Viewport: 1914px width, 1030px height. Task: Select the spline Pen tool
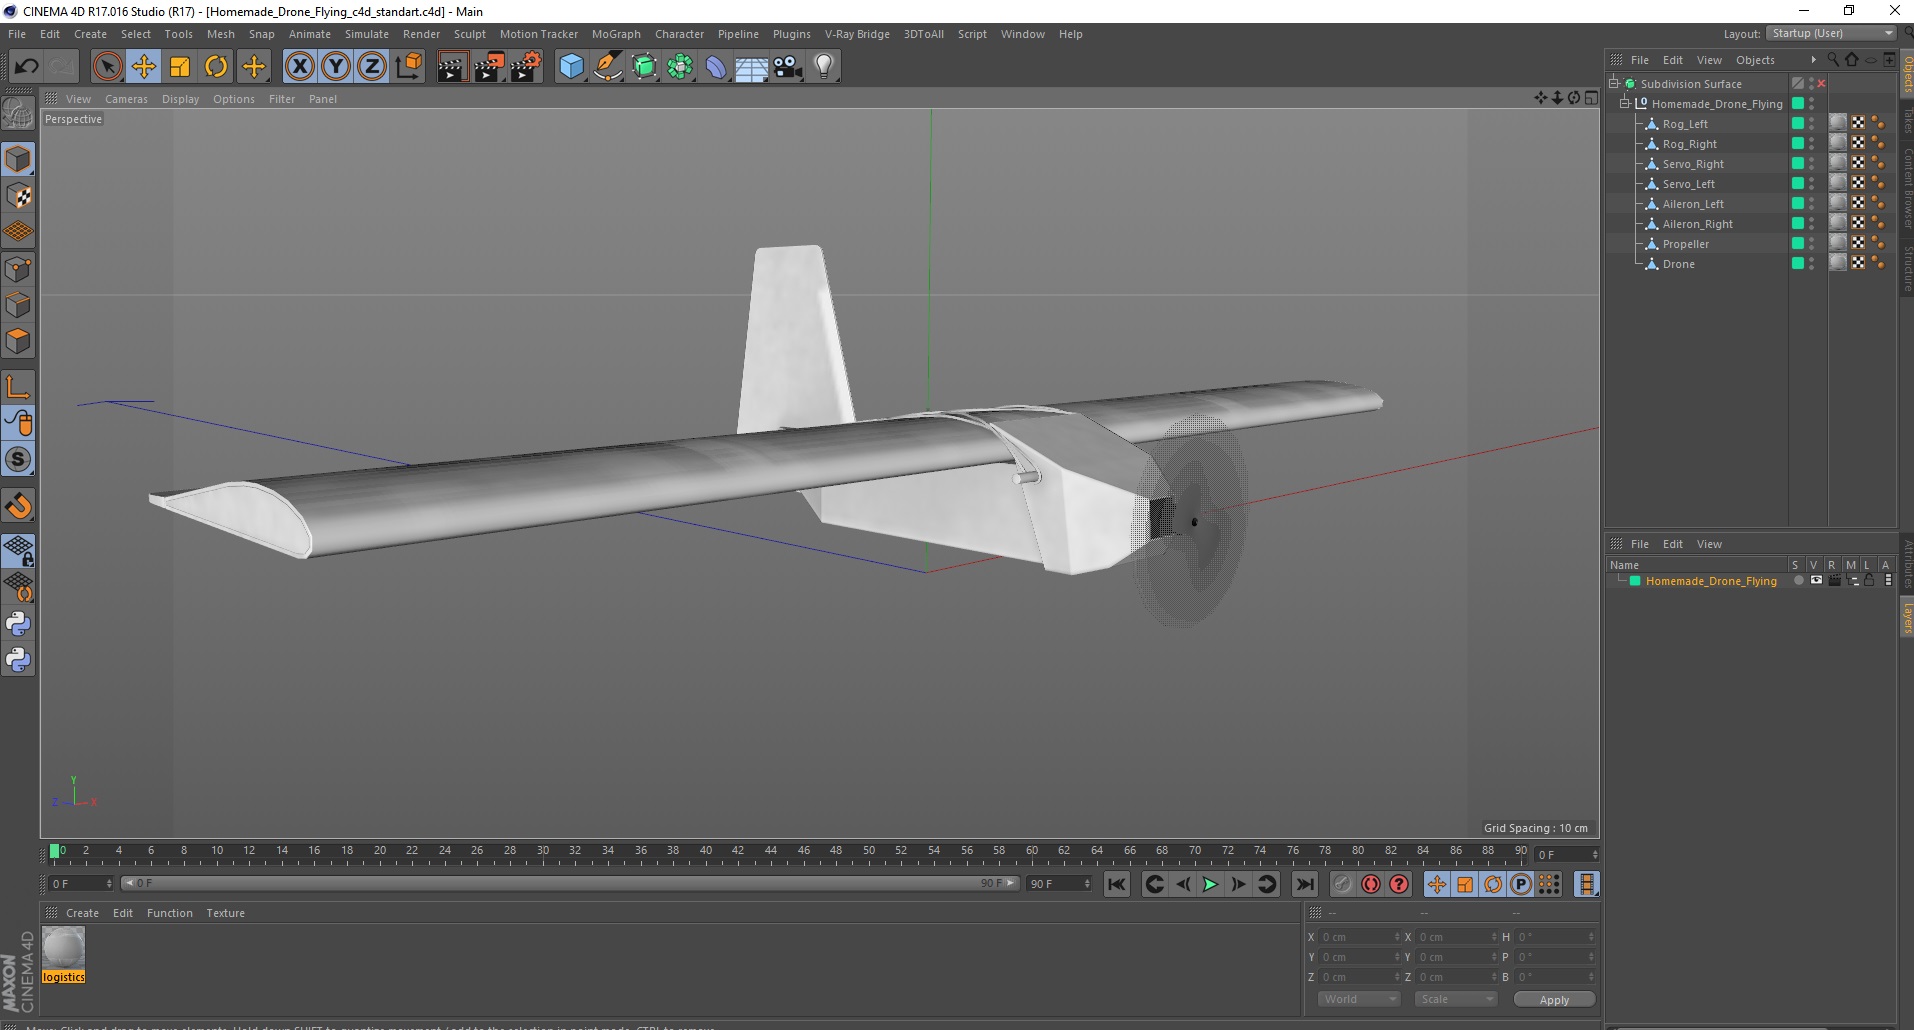coord(608,67)
